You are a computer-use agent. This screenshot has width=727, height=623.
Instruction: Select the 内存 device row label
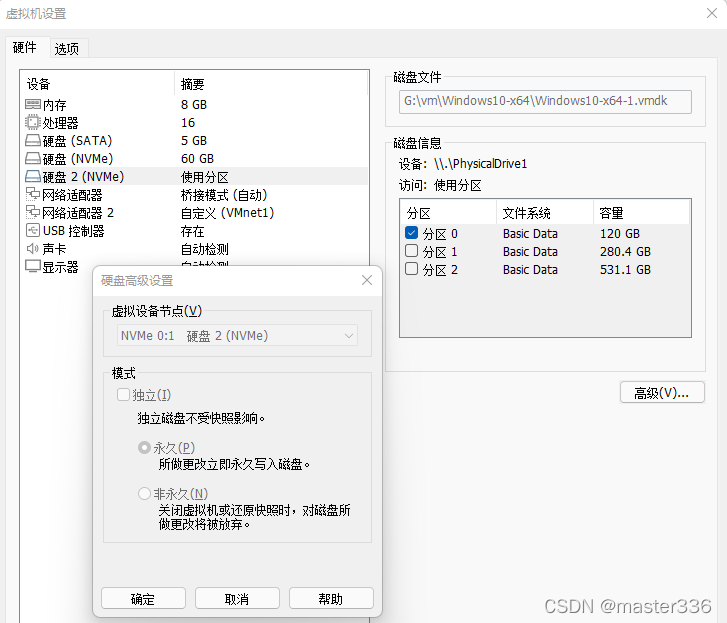tap(55, 105)
